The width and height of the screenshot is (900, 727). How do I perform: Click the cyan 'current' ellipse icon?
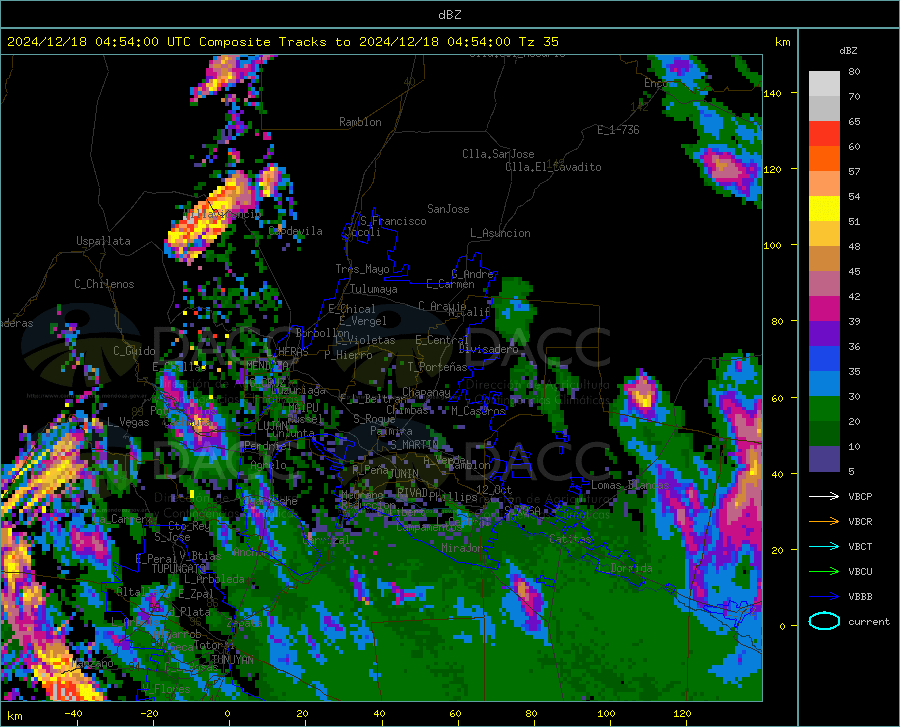824,621
